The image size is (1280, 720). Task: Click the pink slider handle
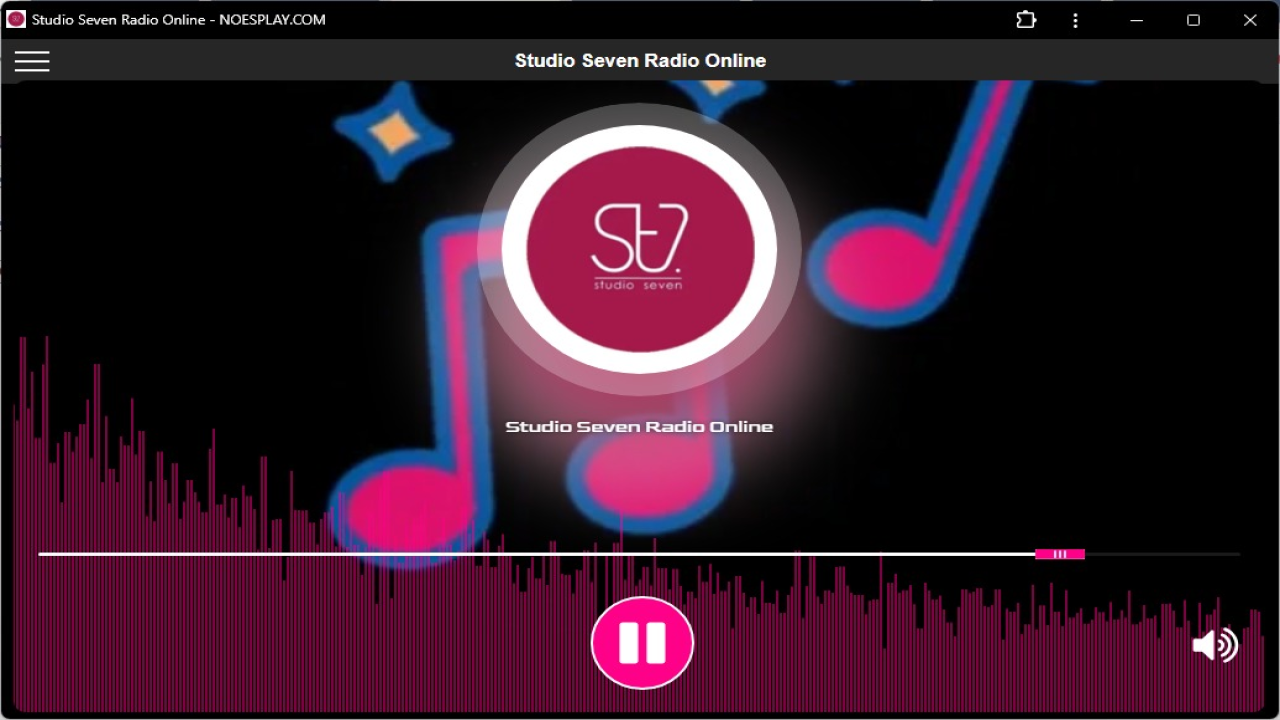point(1060,554)
